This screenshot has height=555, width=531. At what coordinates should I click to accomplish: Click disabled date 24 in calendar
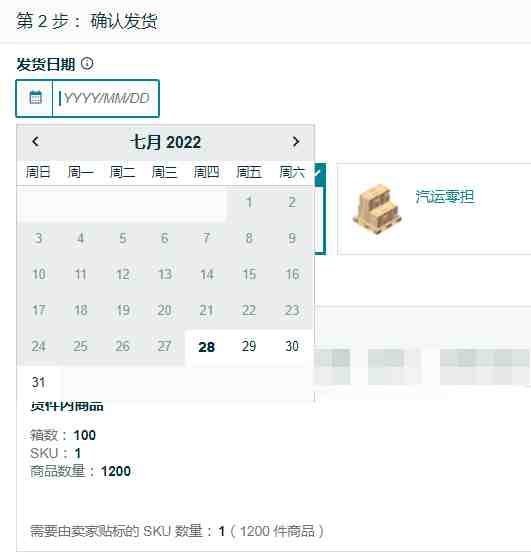tap(38, 346)
